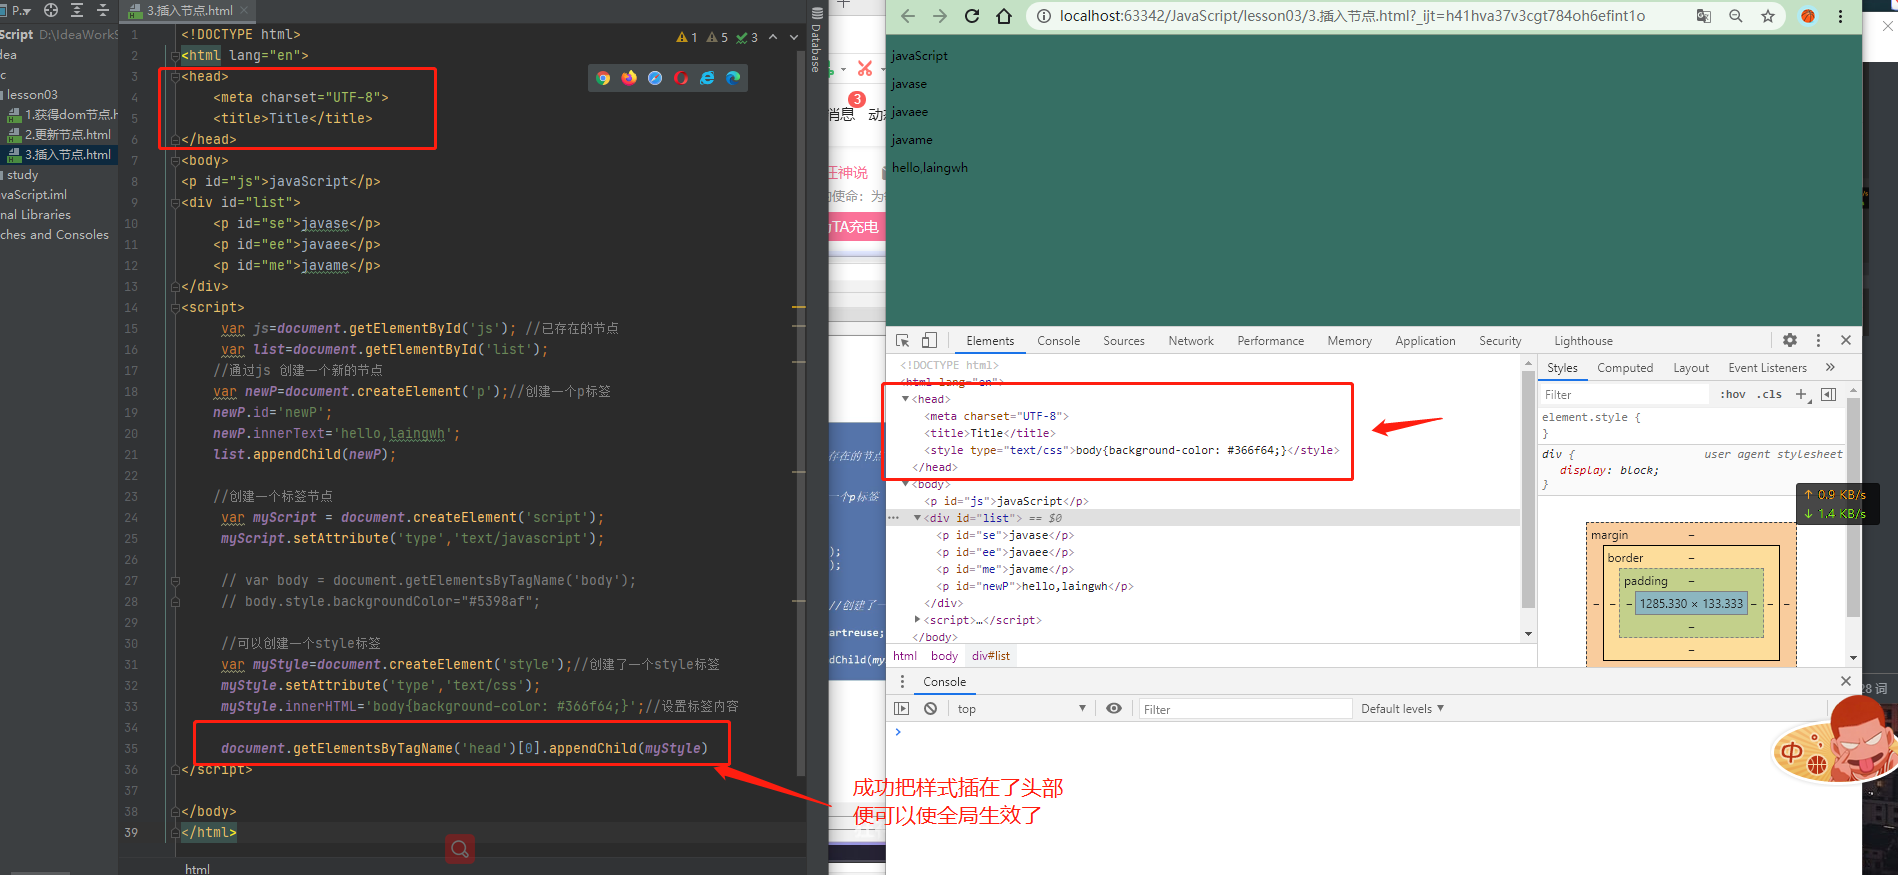This screenshot has width=1898, height=875.
Task: Open Default levels dropdown in console
Action: [x=1402, y=708]
